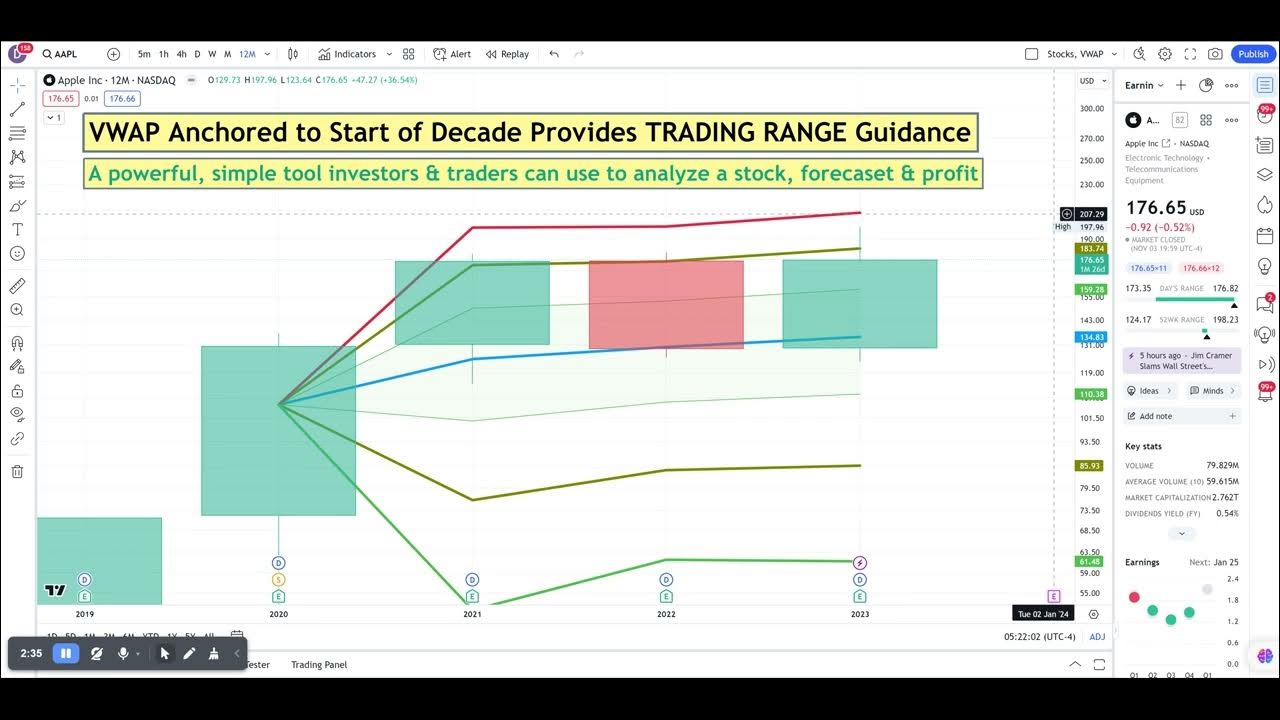This screenshot has width=1280, height=720.
Task: Click the Publish button
Action: coord(1253,54)
